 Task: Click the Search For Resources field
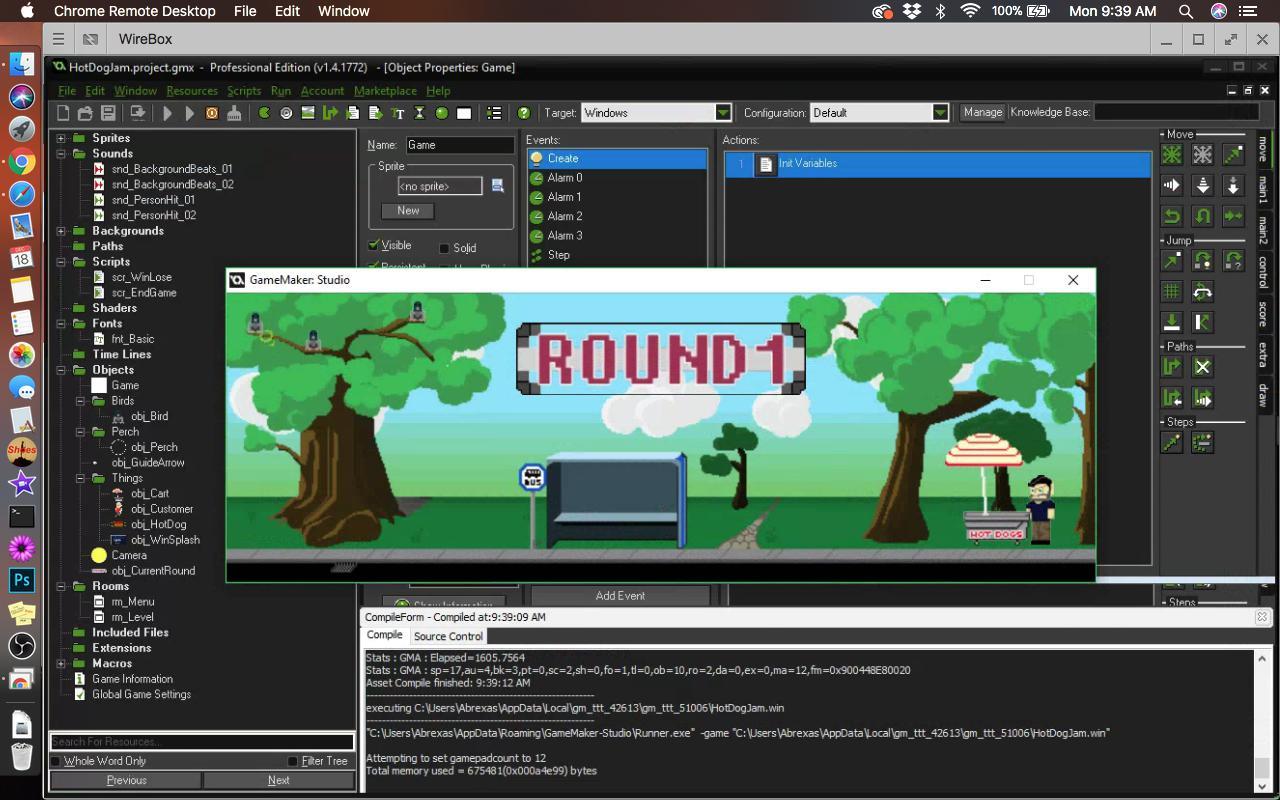[202, 742]
